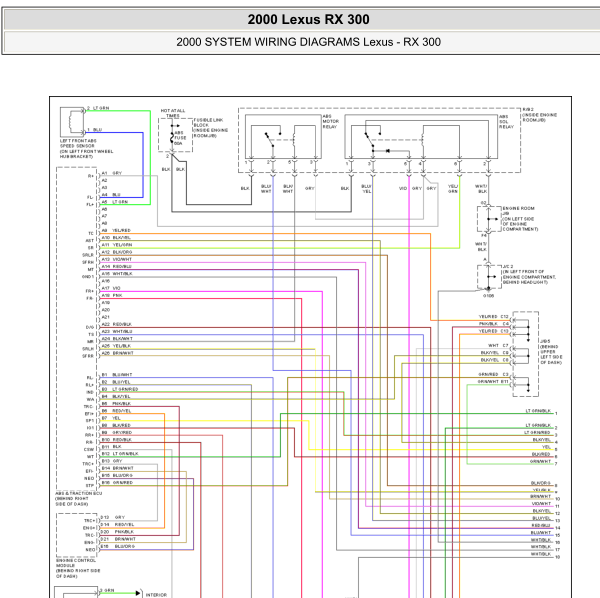Click pin label 'B6 RED/YEL'
Screen dimensions: 600x598
tap(116, 411)
